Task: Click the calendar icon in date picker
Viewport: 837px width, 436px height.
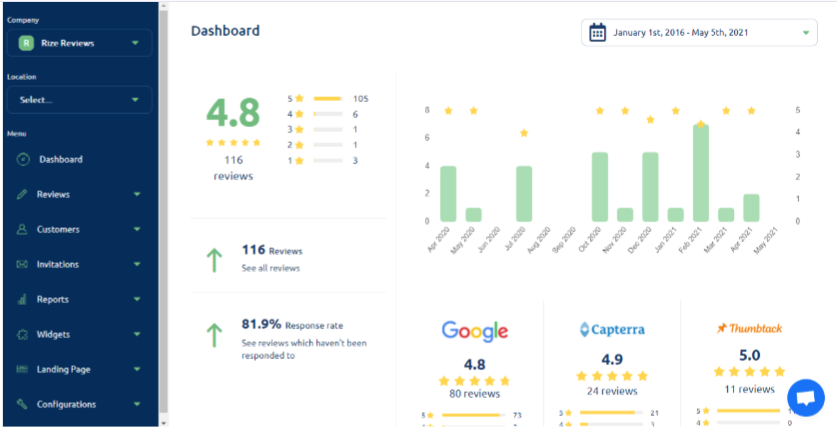Action: (597, 33)
